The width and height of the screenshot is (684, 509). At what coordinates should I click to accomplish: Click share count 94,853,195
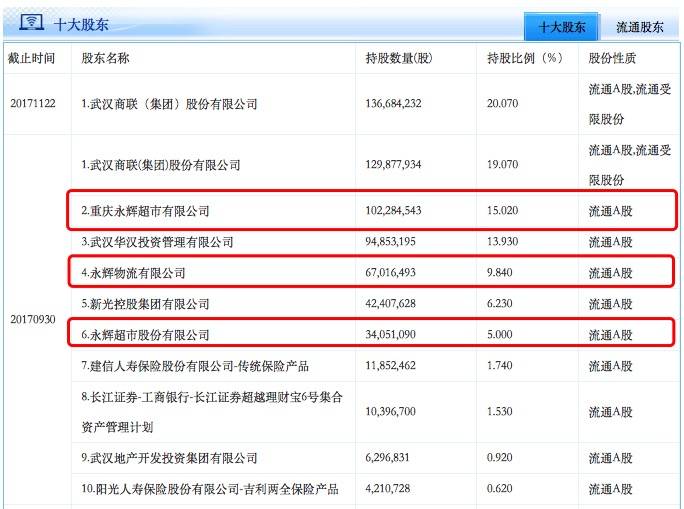pyautogui.click(x=390, y=242)
